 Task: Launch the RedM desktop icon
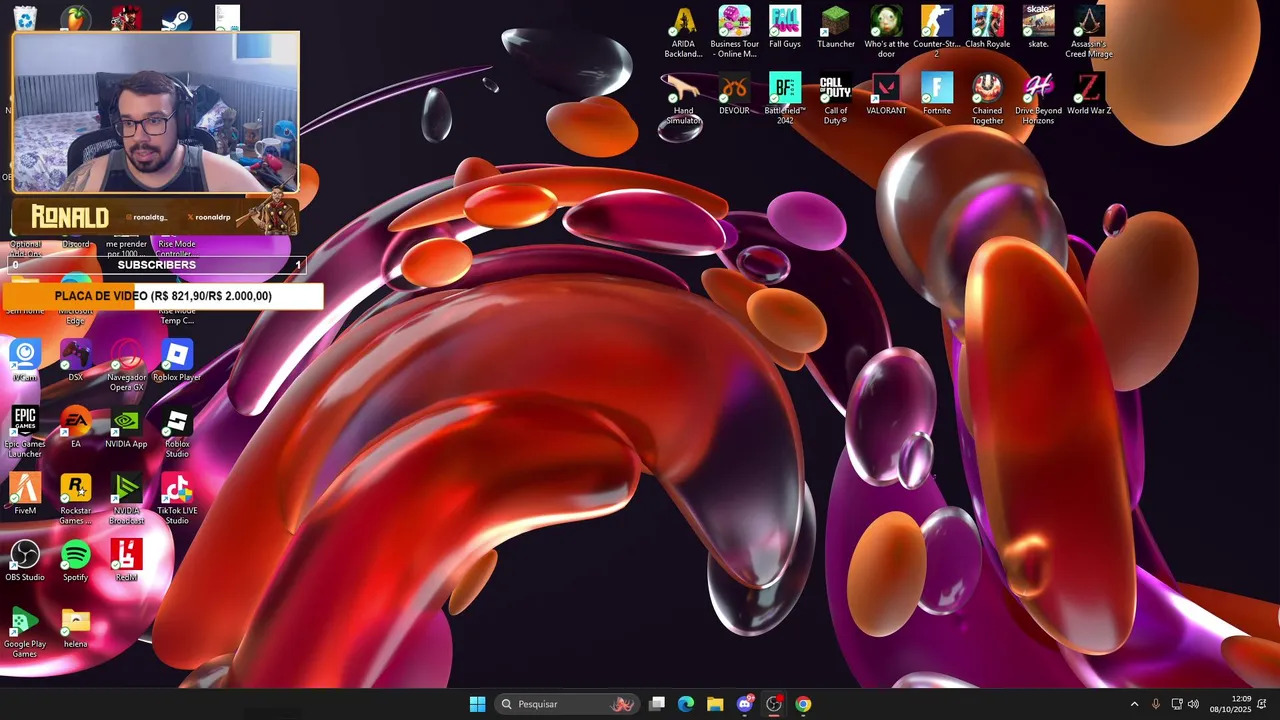pyautogui.click(x=126, y=560)
